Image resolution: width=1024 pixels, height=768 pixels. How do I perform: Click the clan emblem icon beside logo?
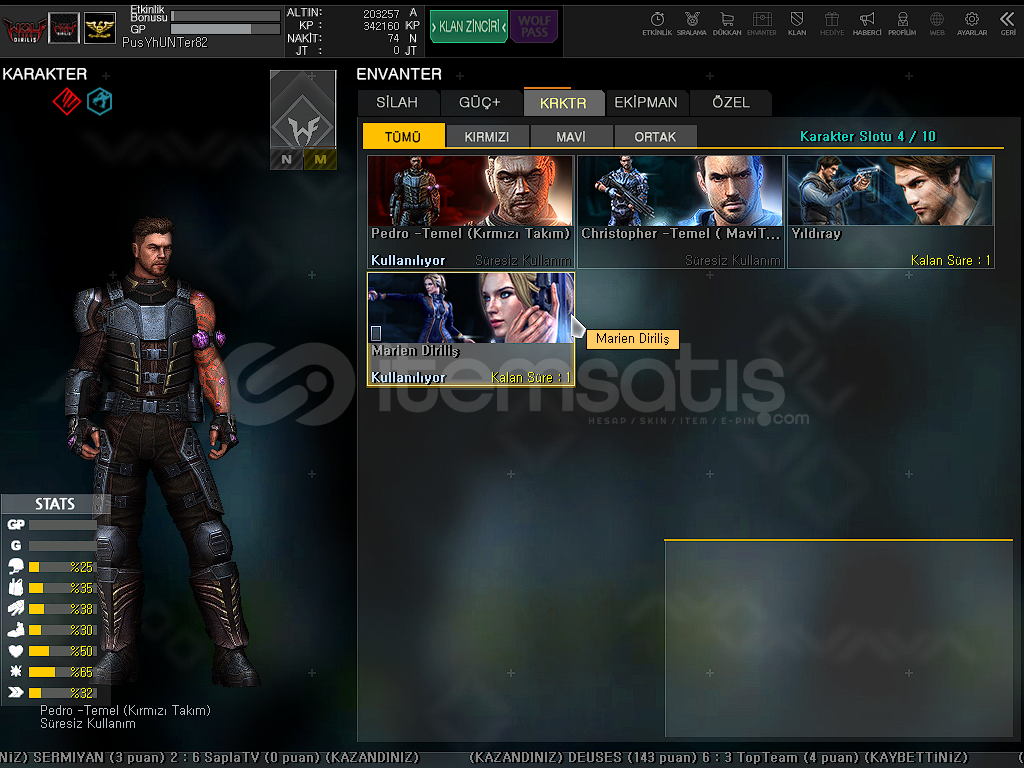point(64,29)
